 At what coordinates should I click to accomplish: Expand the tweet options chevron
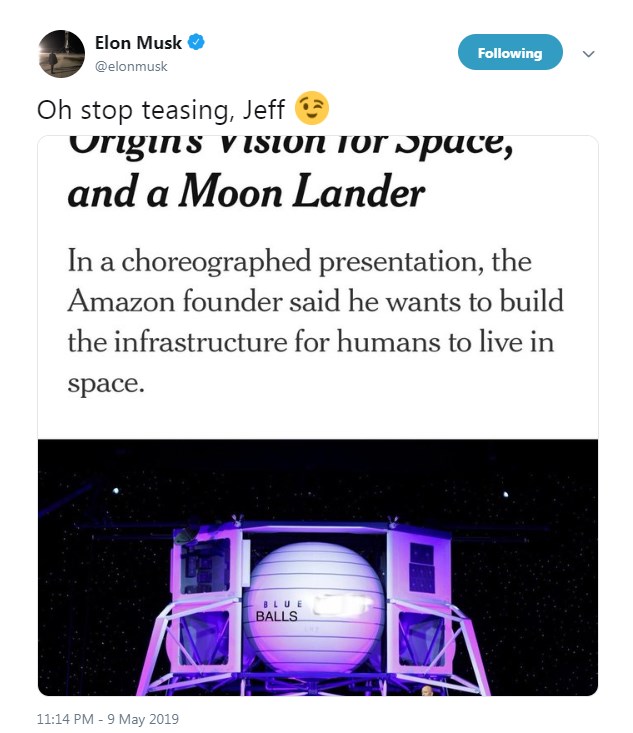(588, 54)
